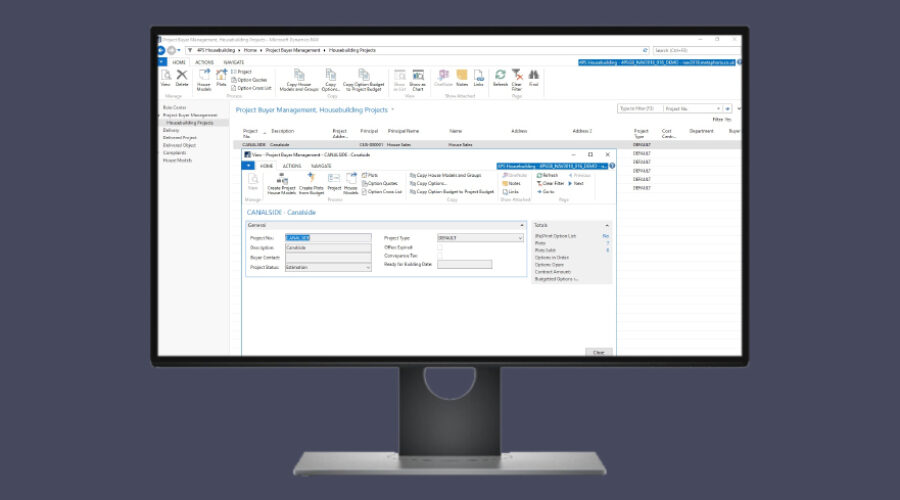Toggle the Conveyance Tax checkbox
900x500 pixels.
(x=440, y=256)
